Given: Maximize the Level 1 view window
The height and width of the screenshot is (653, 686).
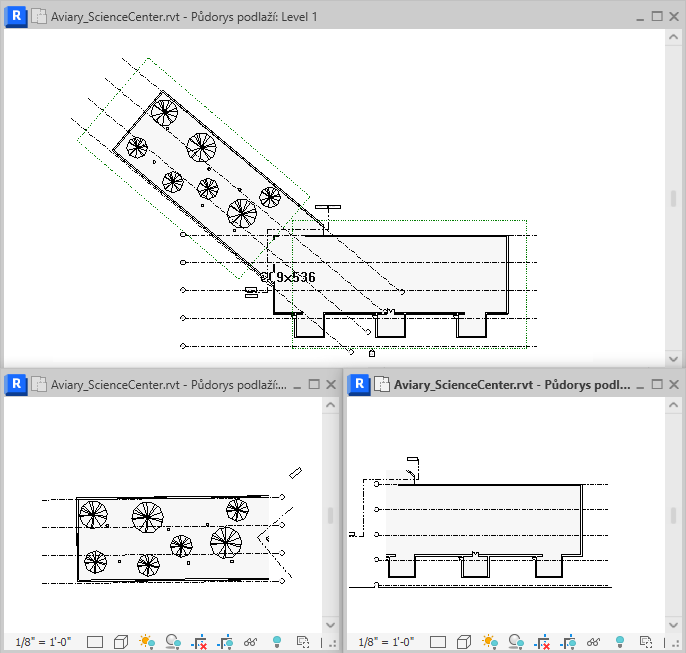Looking at the screenshot, I should 657,16.
